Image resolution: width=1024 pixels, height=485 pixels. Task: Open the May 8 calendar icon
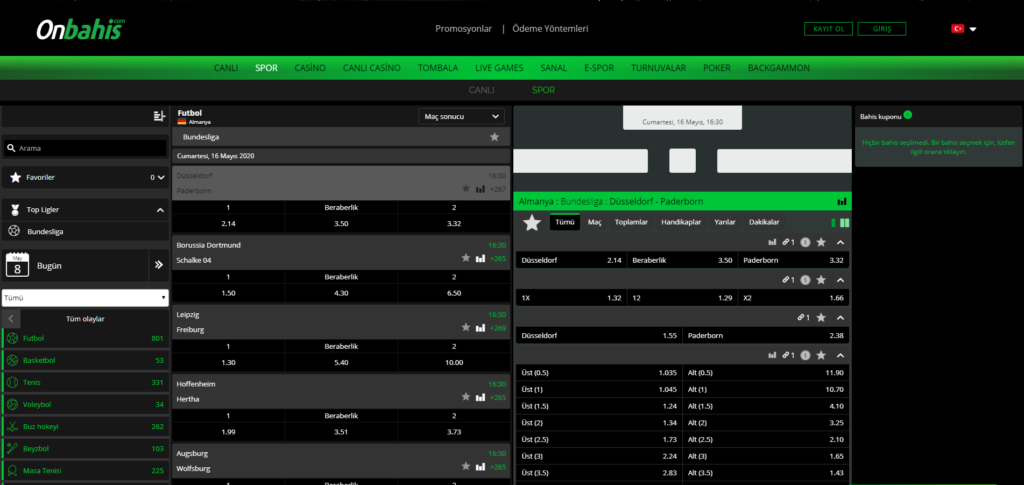tap(17, 265)
